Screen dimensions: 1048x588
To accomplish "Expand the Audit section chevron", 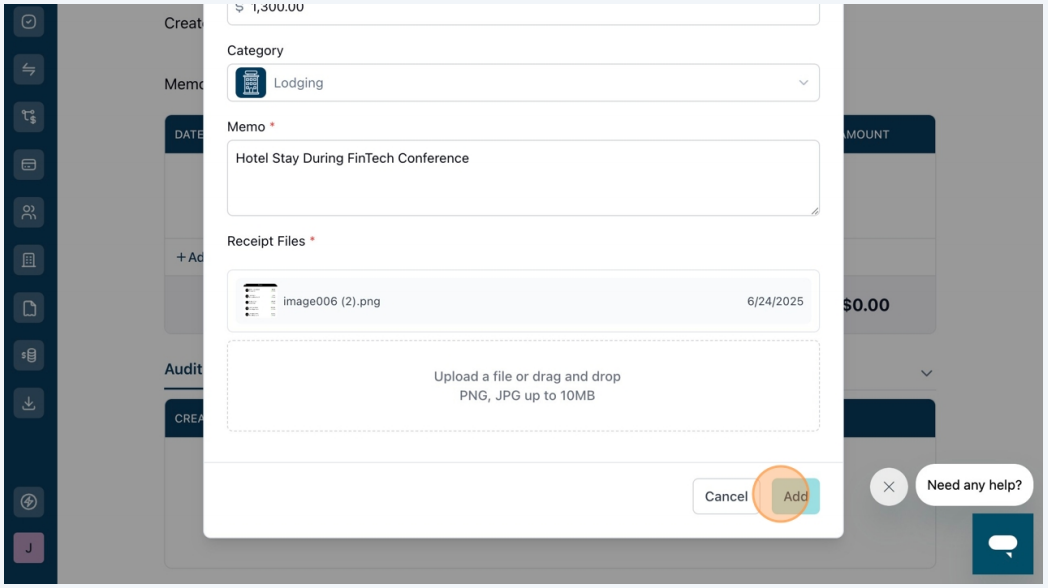I will coord(926,373).
